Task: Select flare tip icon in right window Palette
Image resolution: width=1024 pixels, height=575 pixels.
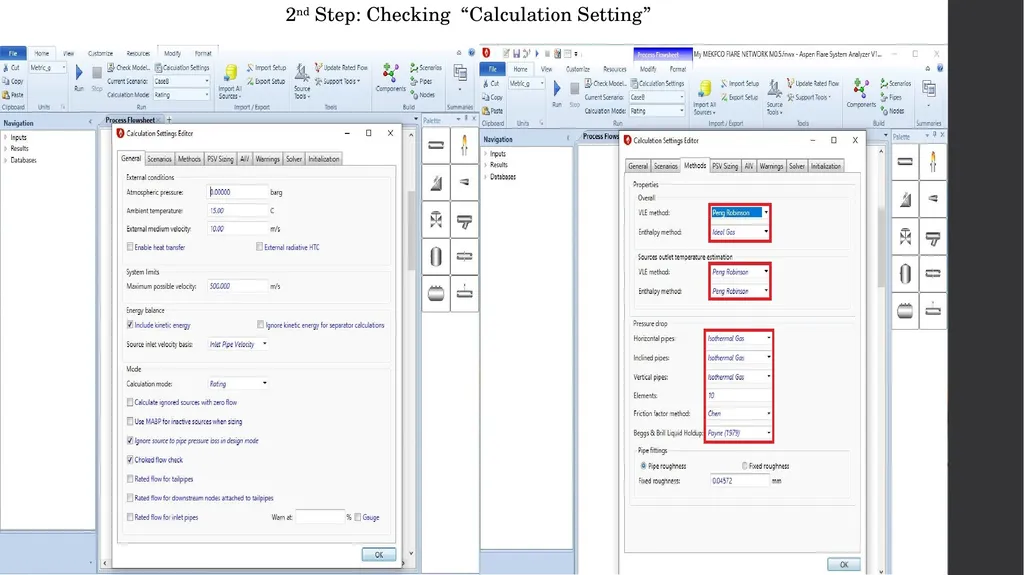Action: [933, 161]
